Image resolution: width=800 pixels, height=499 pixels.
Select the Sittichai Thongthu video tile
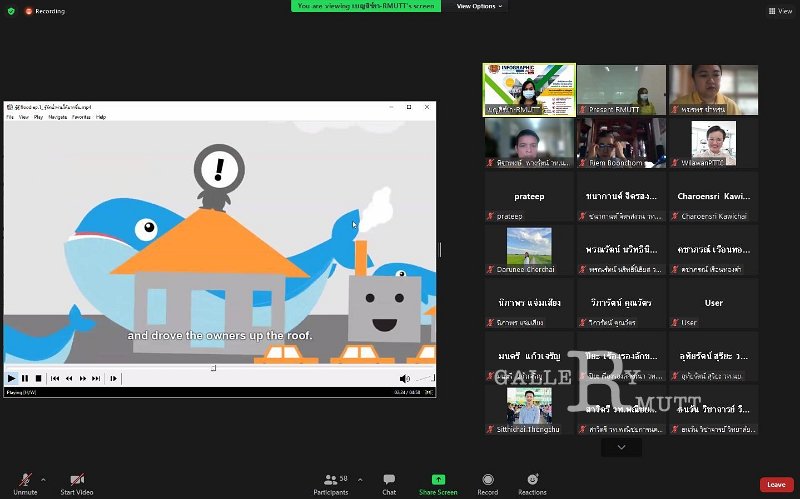click(x=529, y=410)
